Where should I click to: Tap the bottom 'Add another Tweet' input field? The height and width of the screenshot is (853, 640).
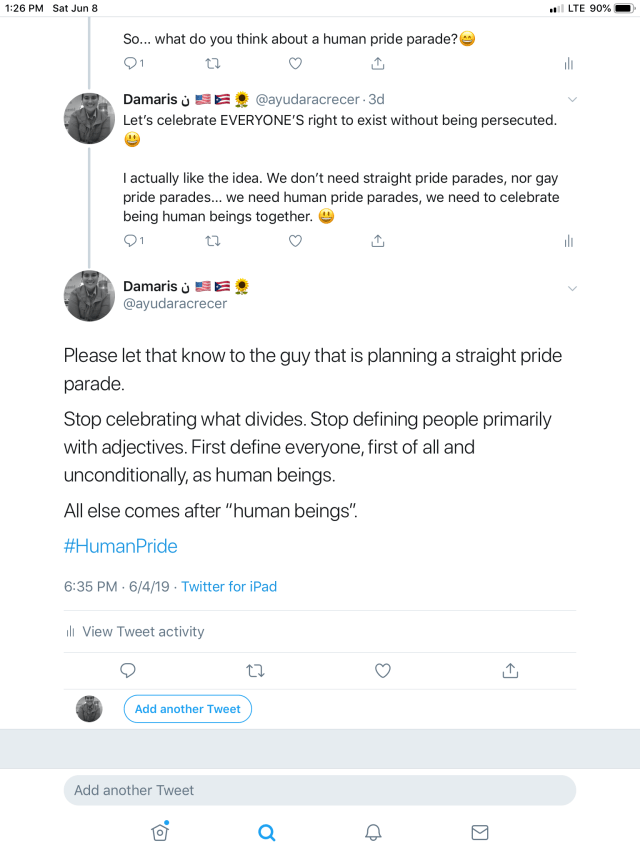pyautogui.click(x=320, y=790)
